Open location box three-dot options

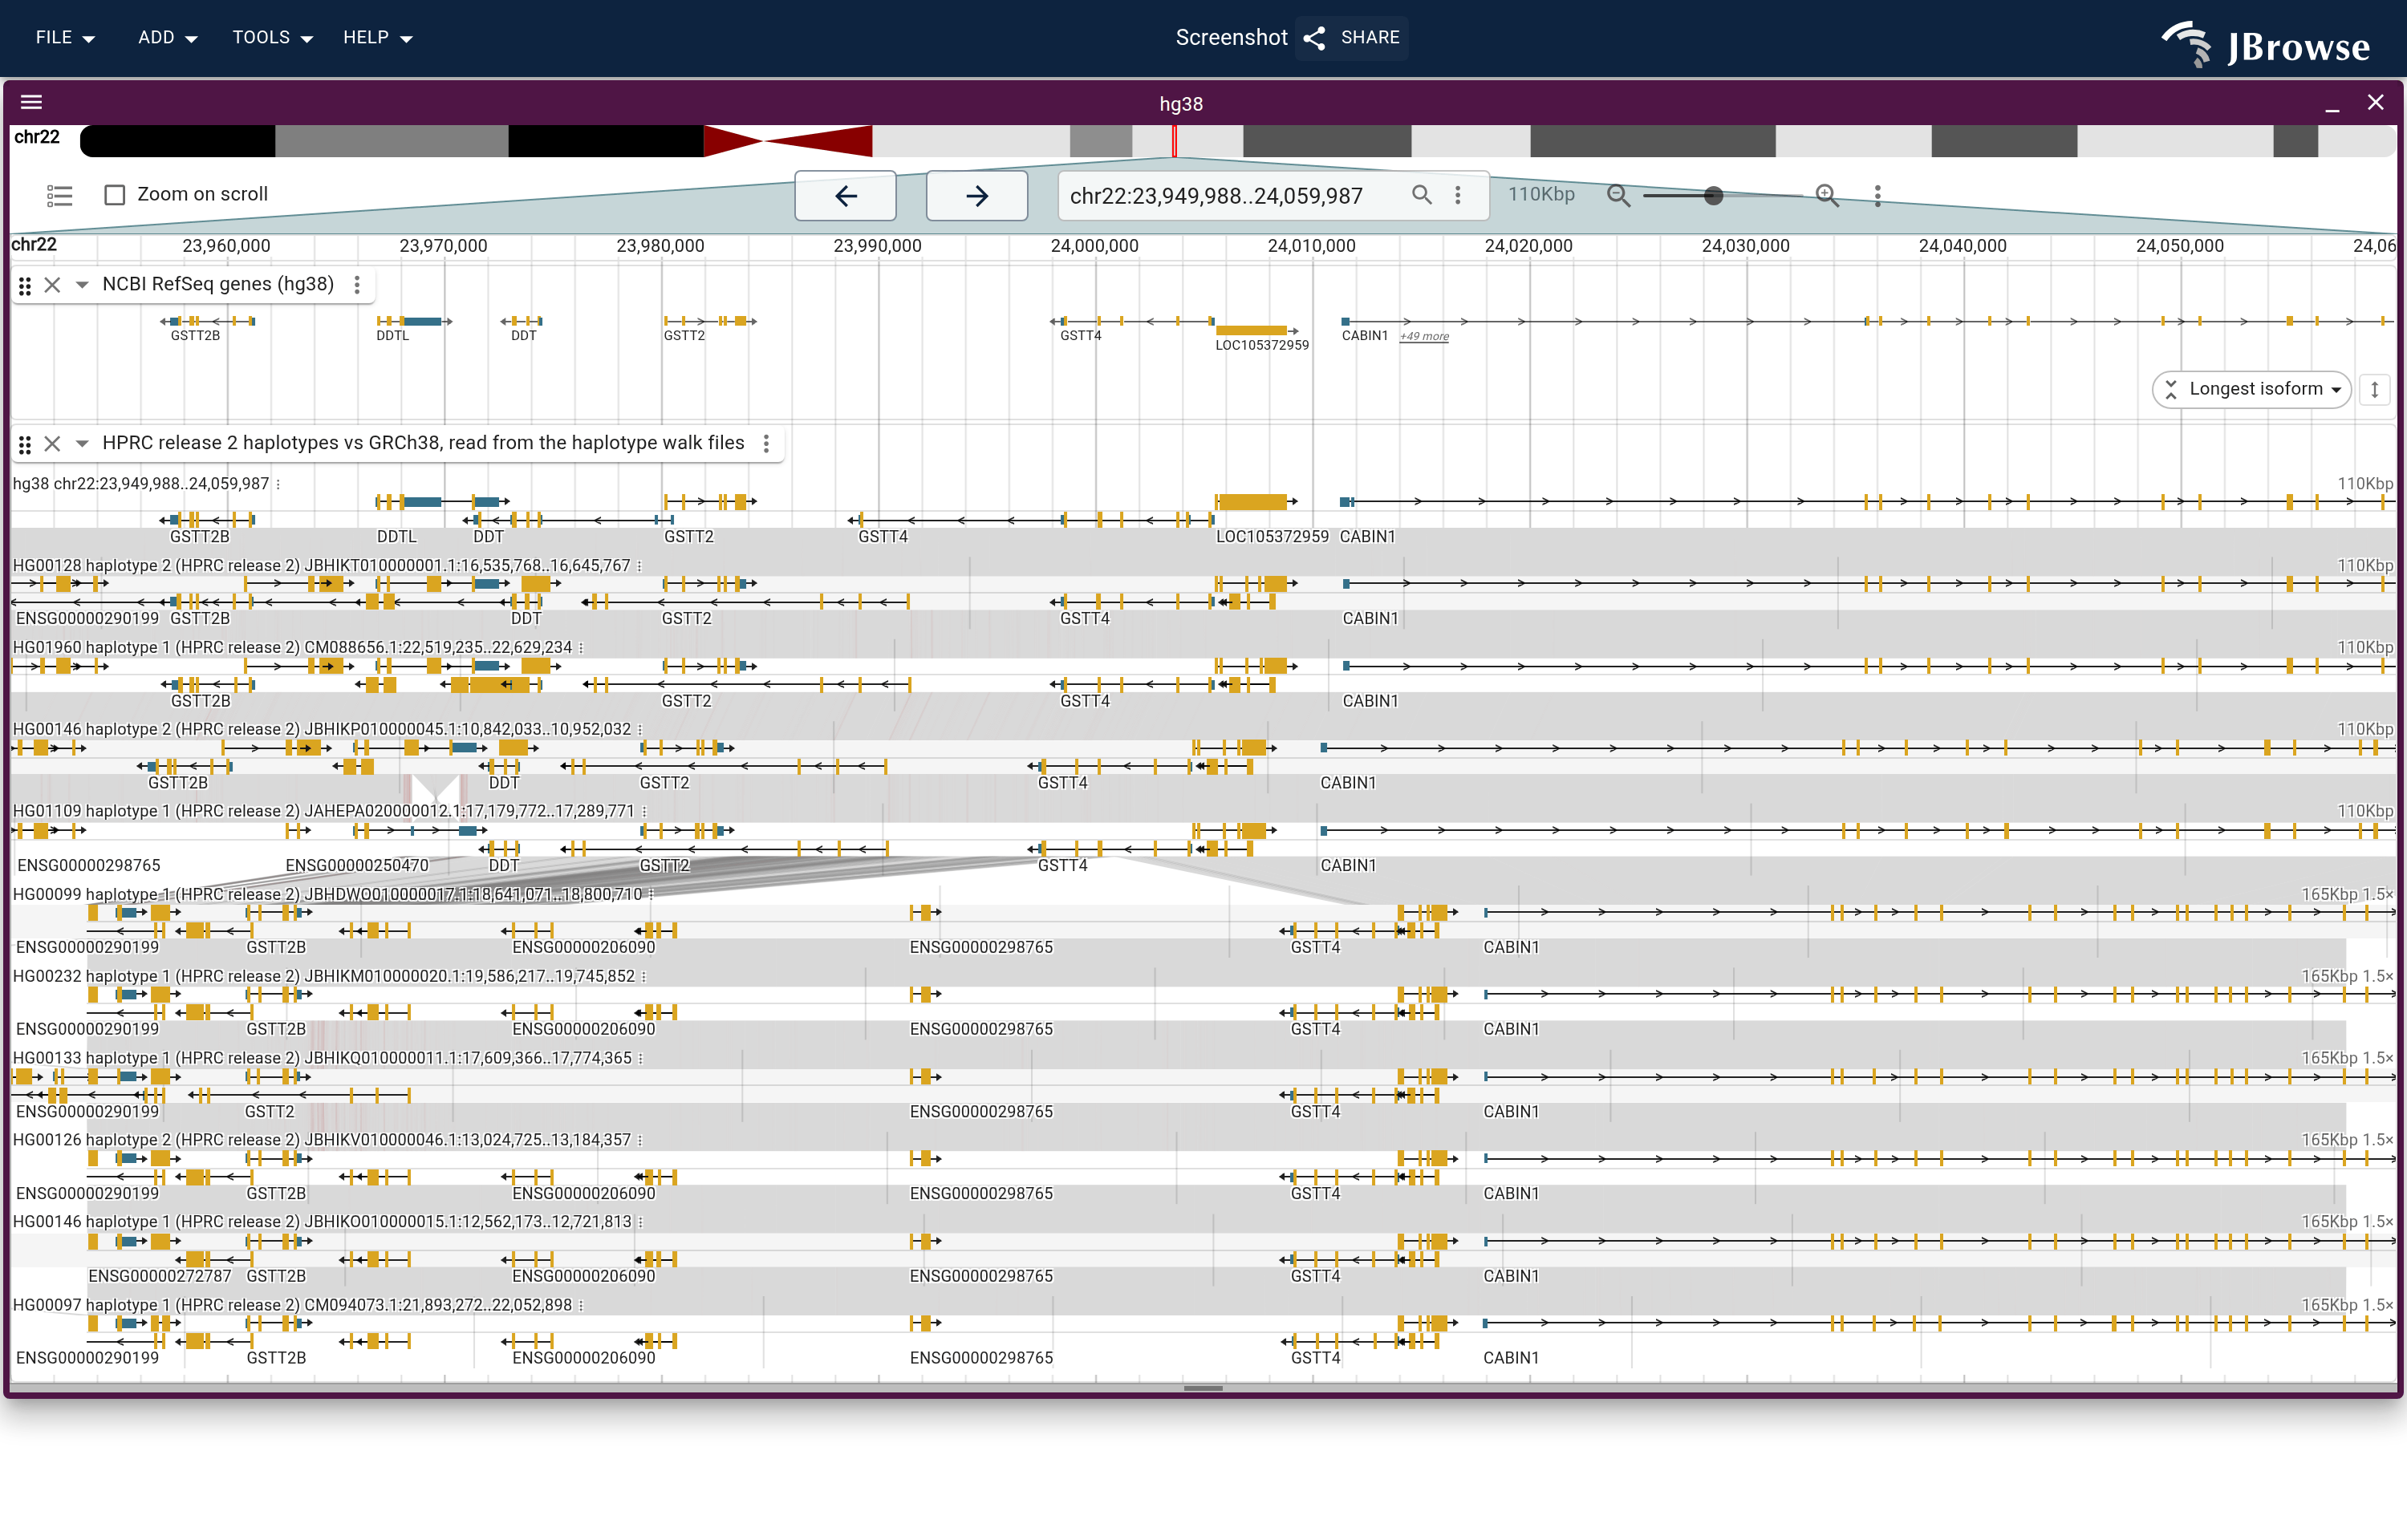1458,194
